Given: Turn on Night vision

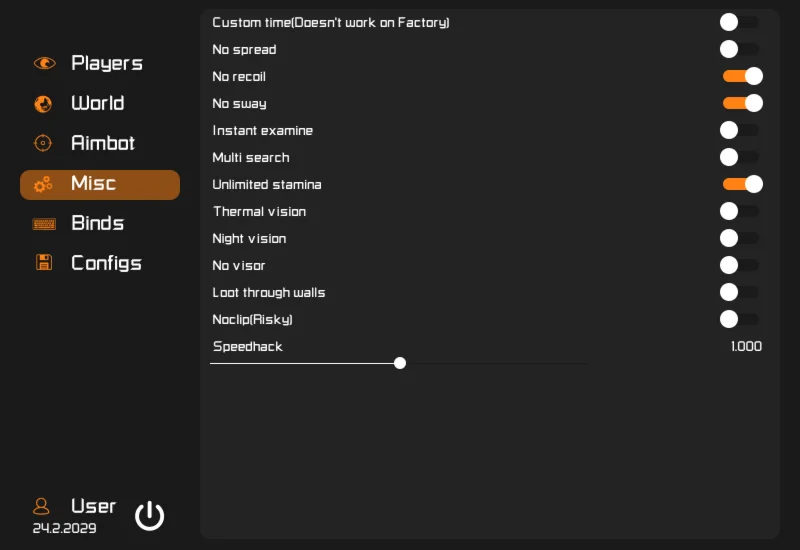Looking at the screenshot, I should point(739,238).
